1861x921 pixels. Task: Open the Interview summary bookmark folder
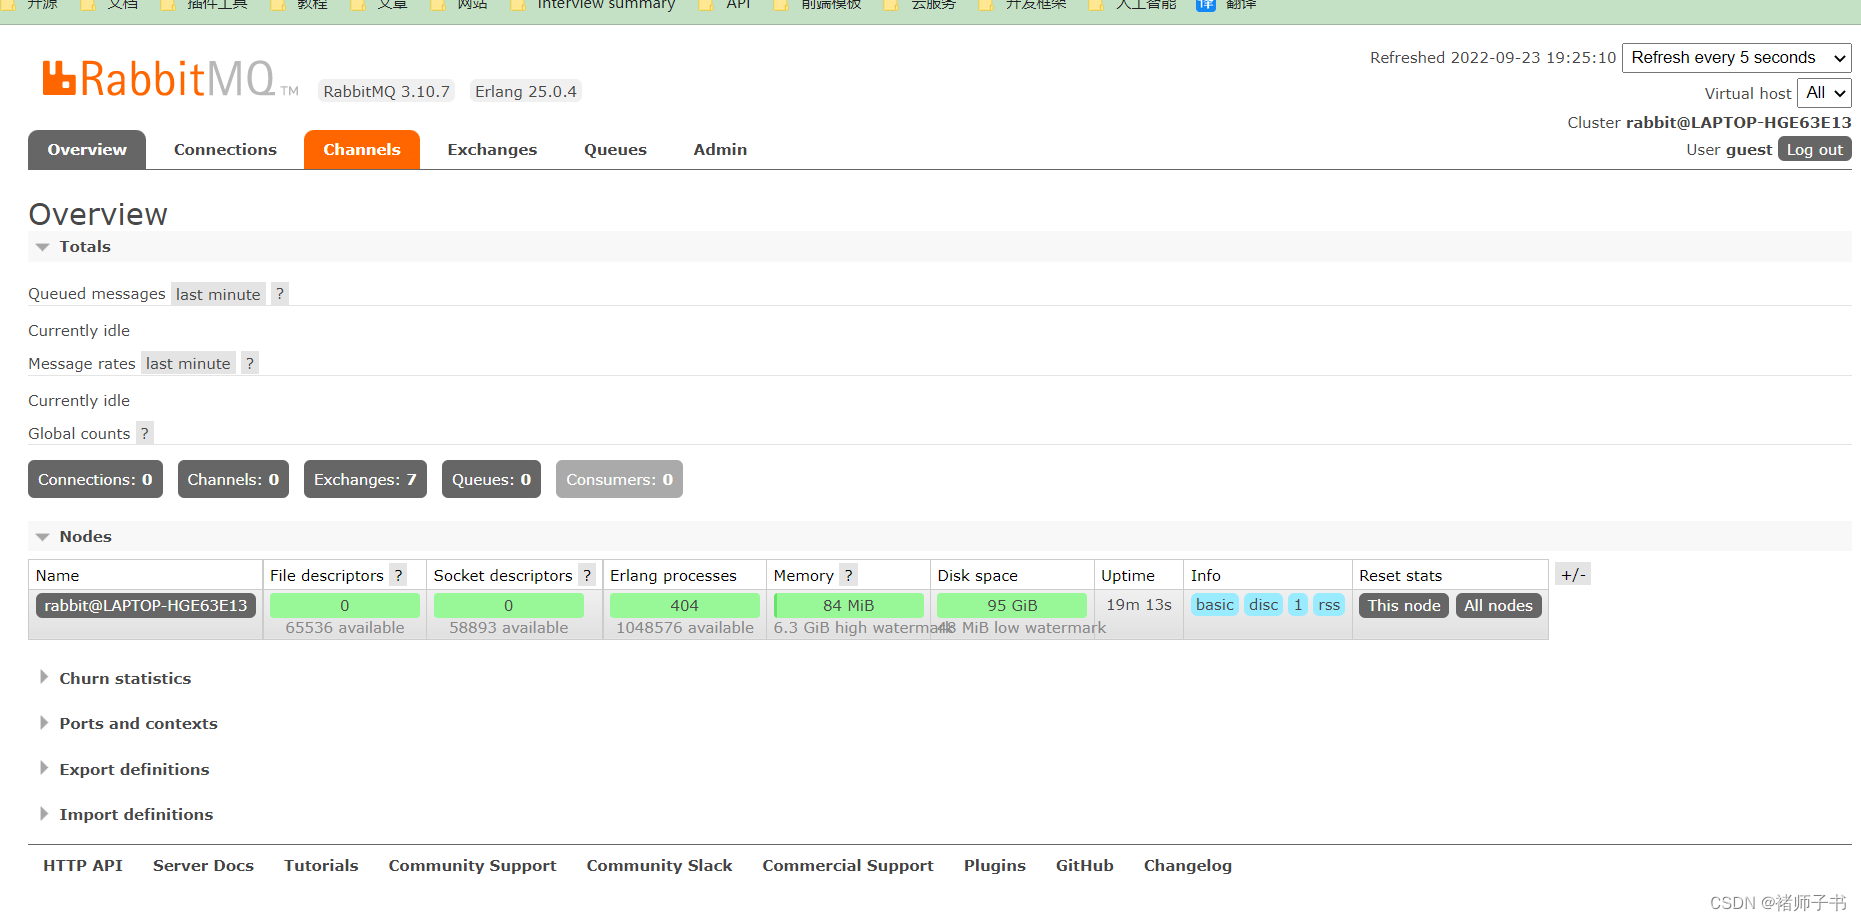click(x=594, y=5)
